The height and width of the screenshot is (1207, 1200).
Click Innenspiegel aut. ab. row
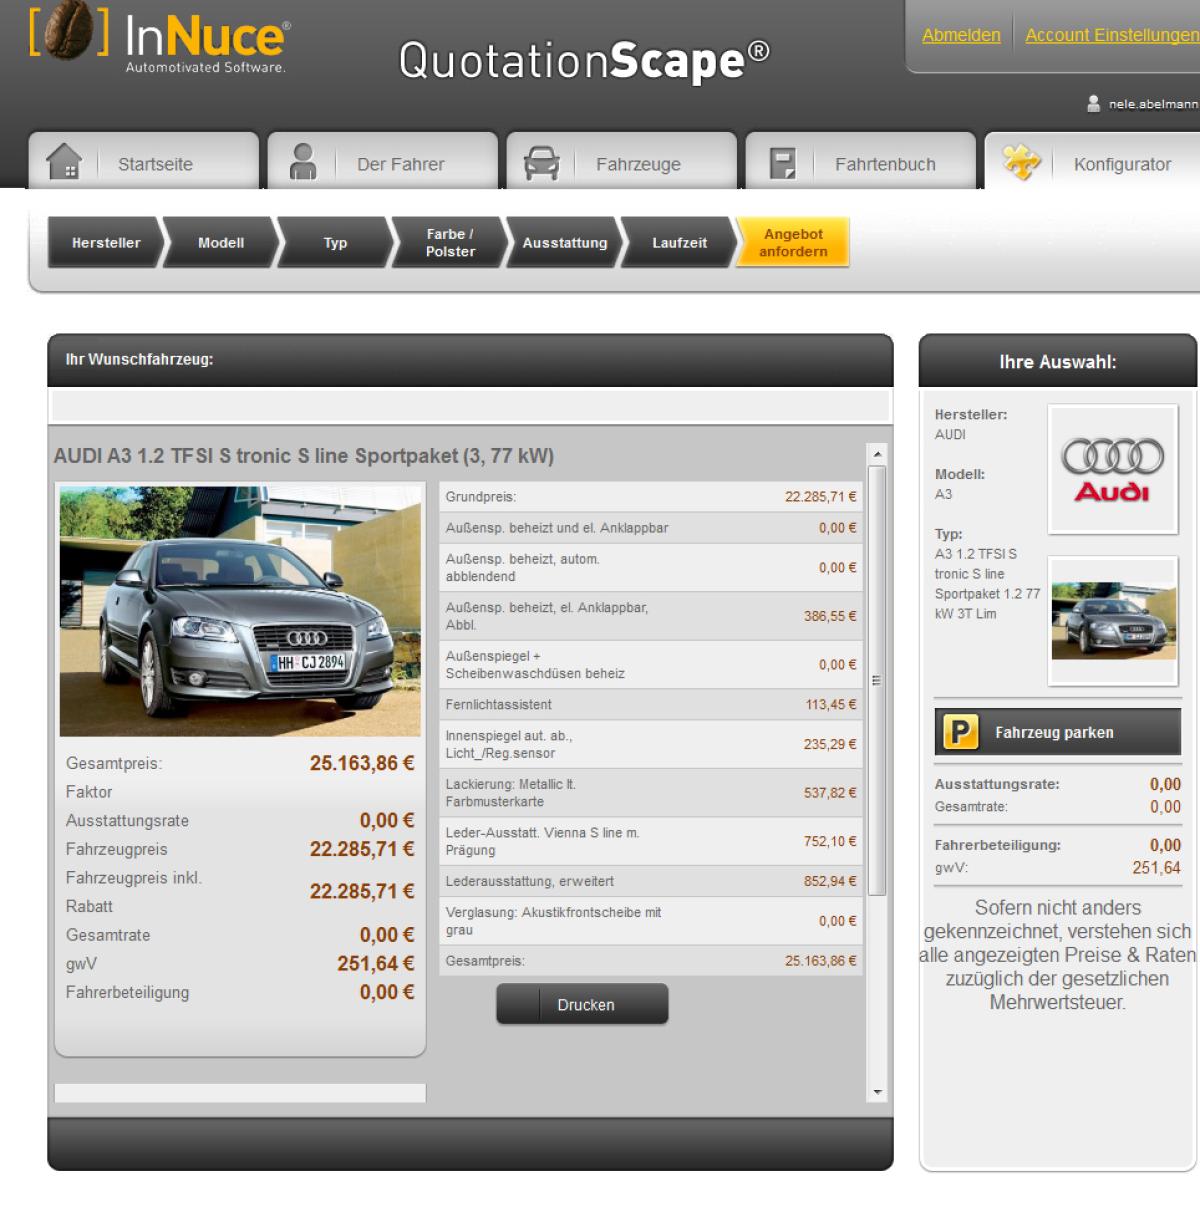651,745
